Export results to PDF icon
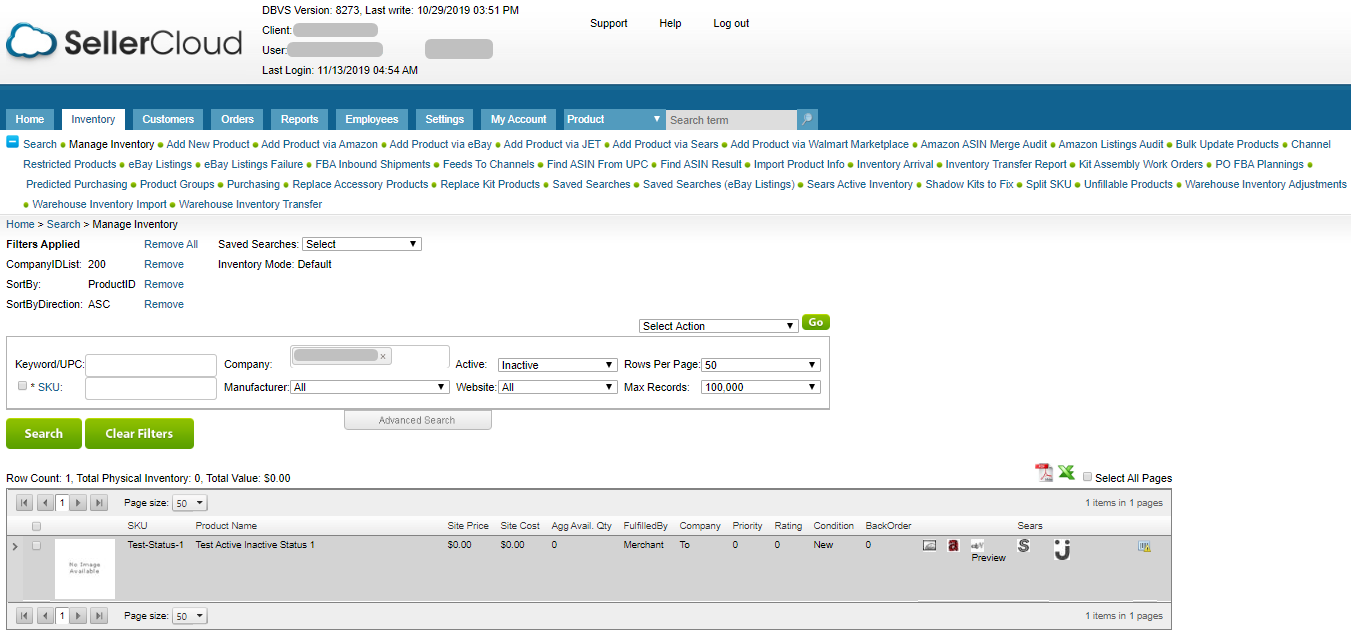1351x633 pixels. 1043,473
